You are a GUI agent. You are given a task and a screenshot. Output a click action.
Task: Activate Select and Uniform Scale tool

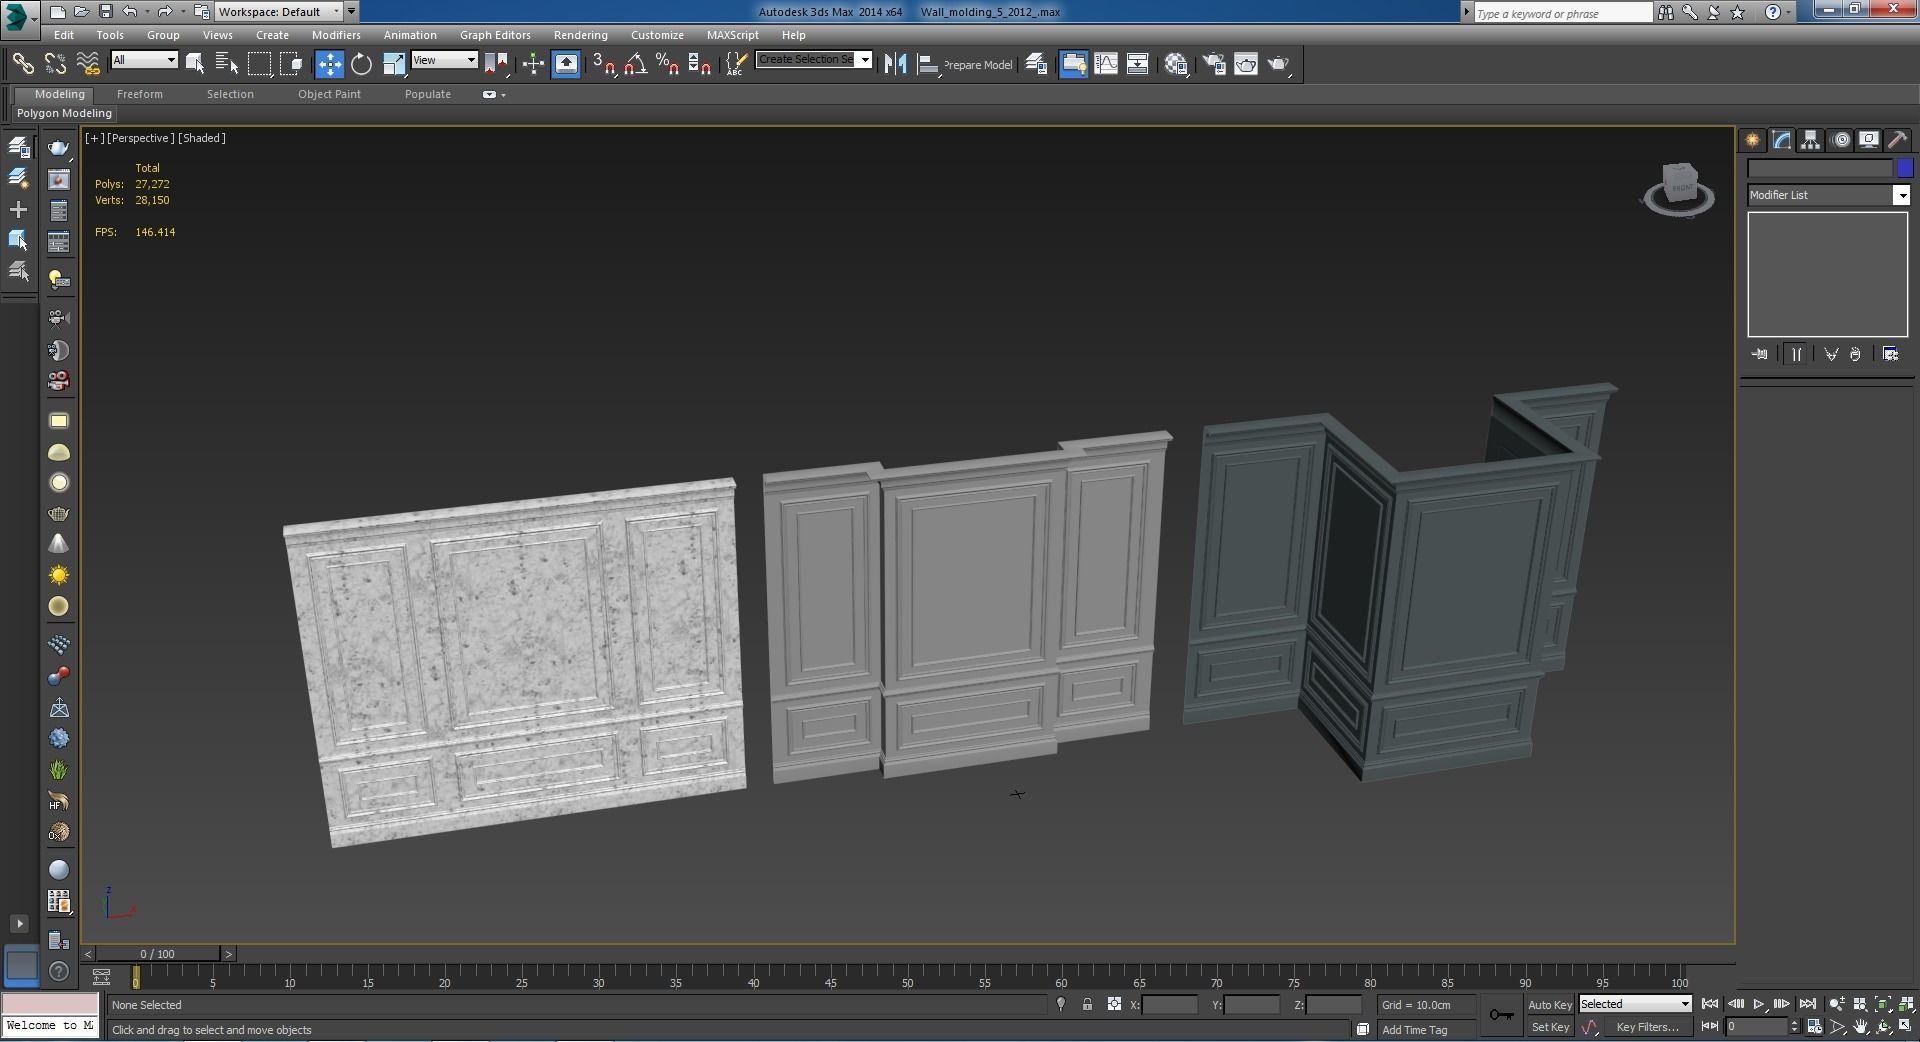click(x=394, y=64)
